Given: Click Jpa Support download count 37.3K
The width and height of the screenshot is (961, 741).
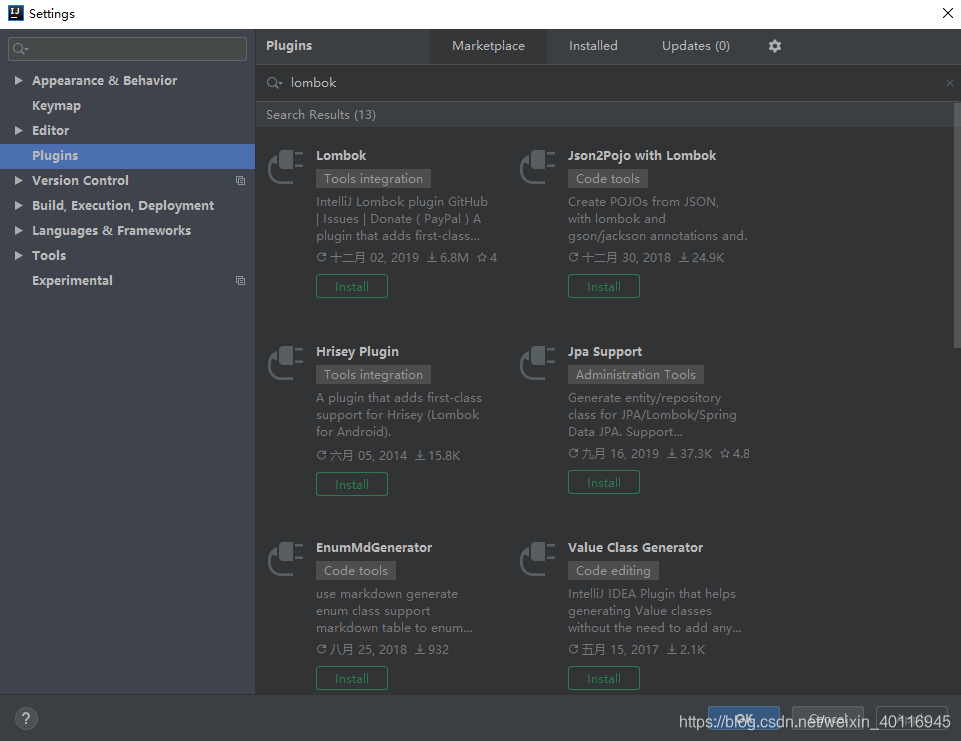Looking at the screenshot, I should [x=689, y=454].
